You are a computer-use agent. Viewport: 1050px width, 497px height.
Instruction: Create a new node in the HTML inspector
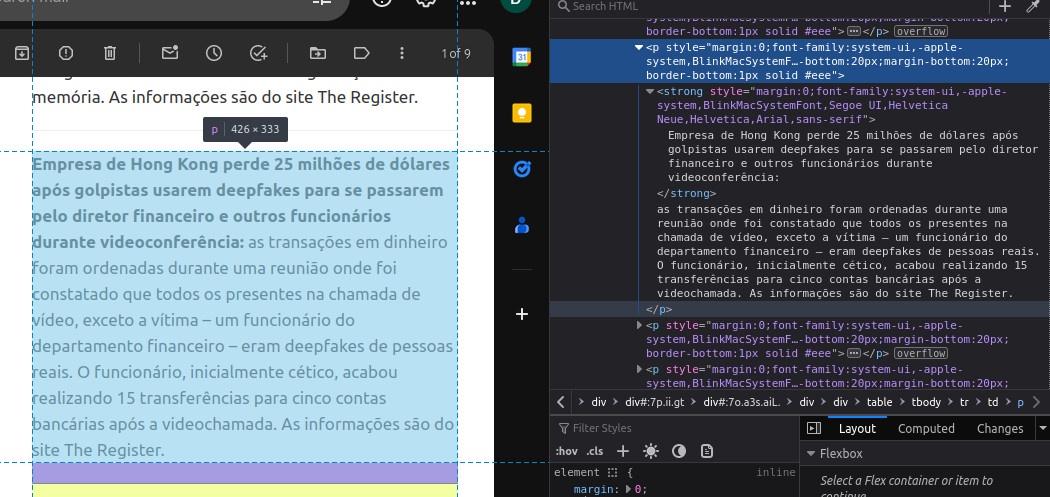1004,7
